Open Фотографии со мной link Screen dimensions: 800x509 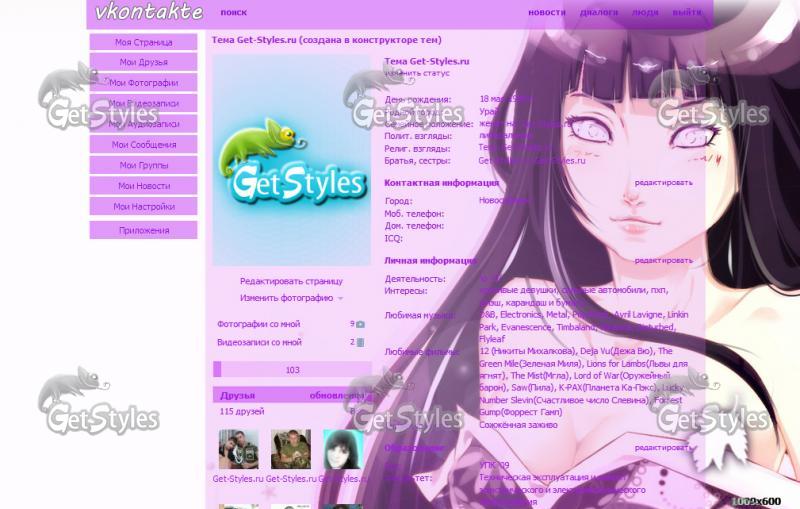click(x=259, y=324)
